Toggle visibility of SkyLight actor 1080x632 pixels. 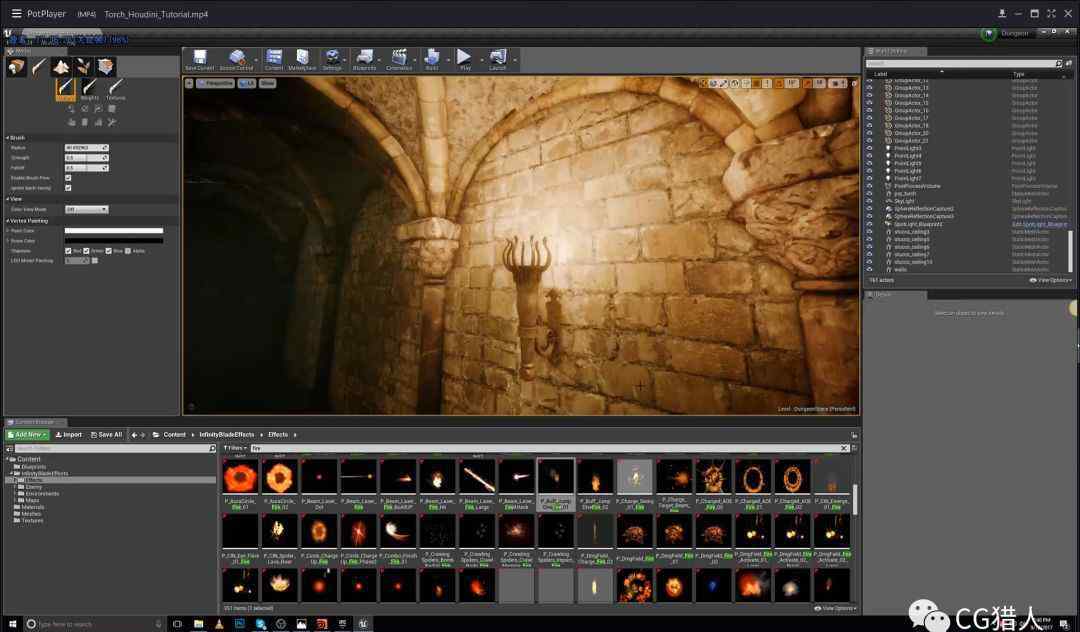[x=869, y=201]
